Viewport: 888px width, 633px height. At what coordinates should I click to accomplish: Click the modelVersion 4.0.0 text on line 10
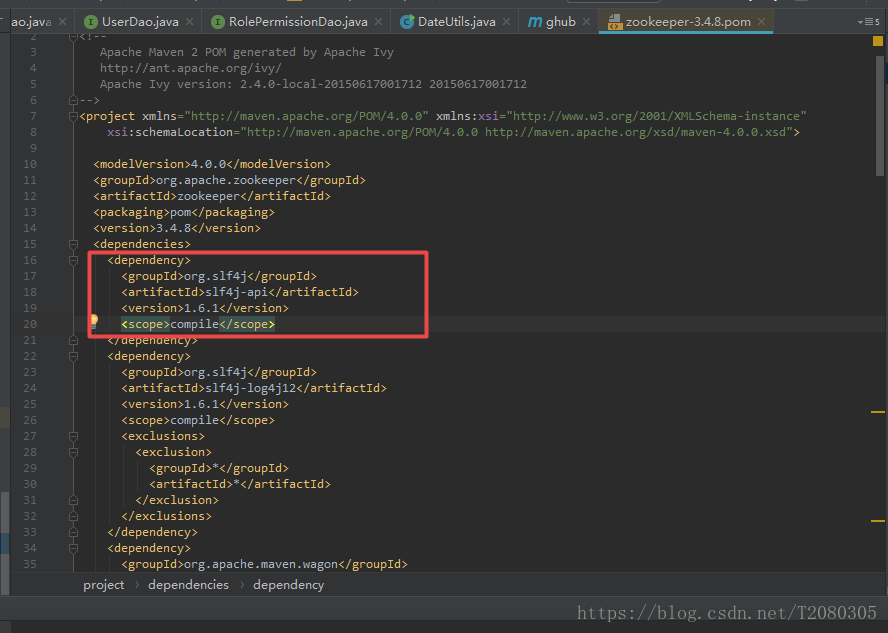pyautogui.click(x=208, y=164)
